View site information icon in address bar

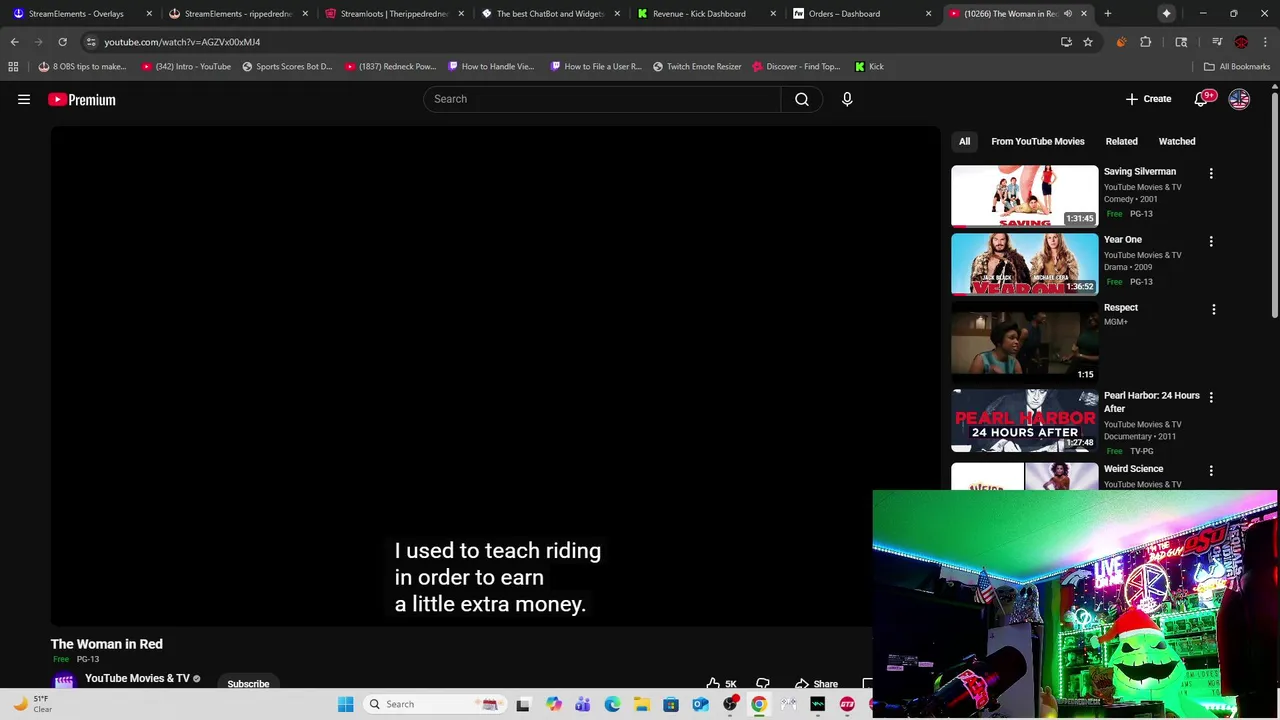[90, 42]
